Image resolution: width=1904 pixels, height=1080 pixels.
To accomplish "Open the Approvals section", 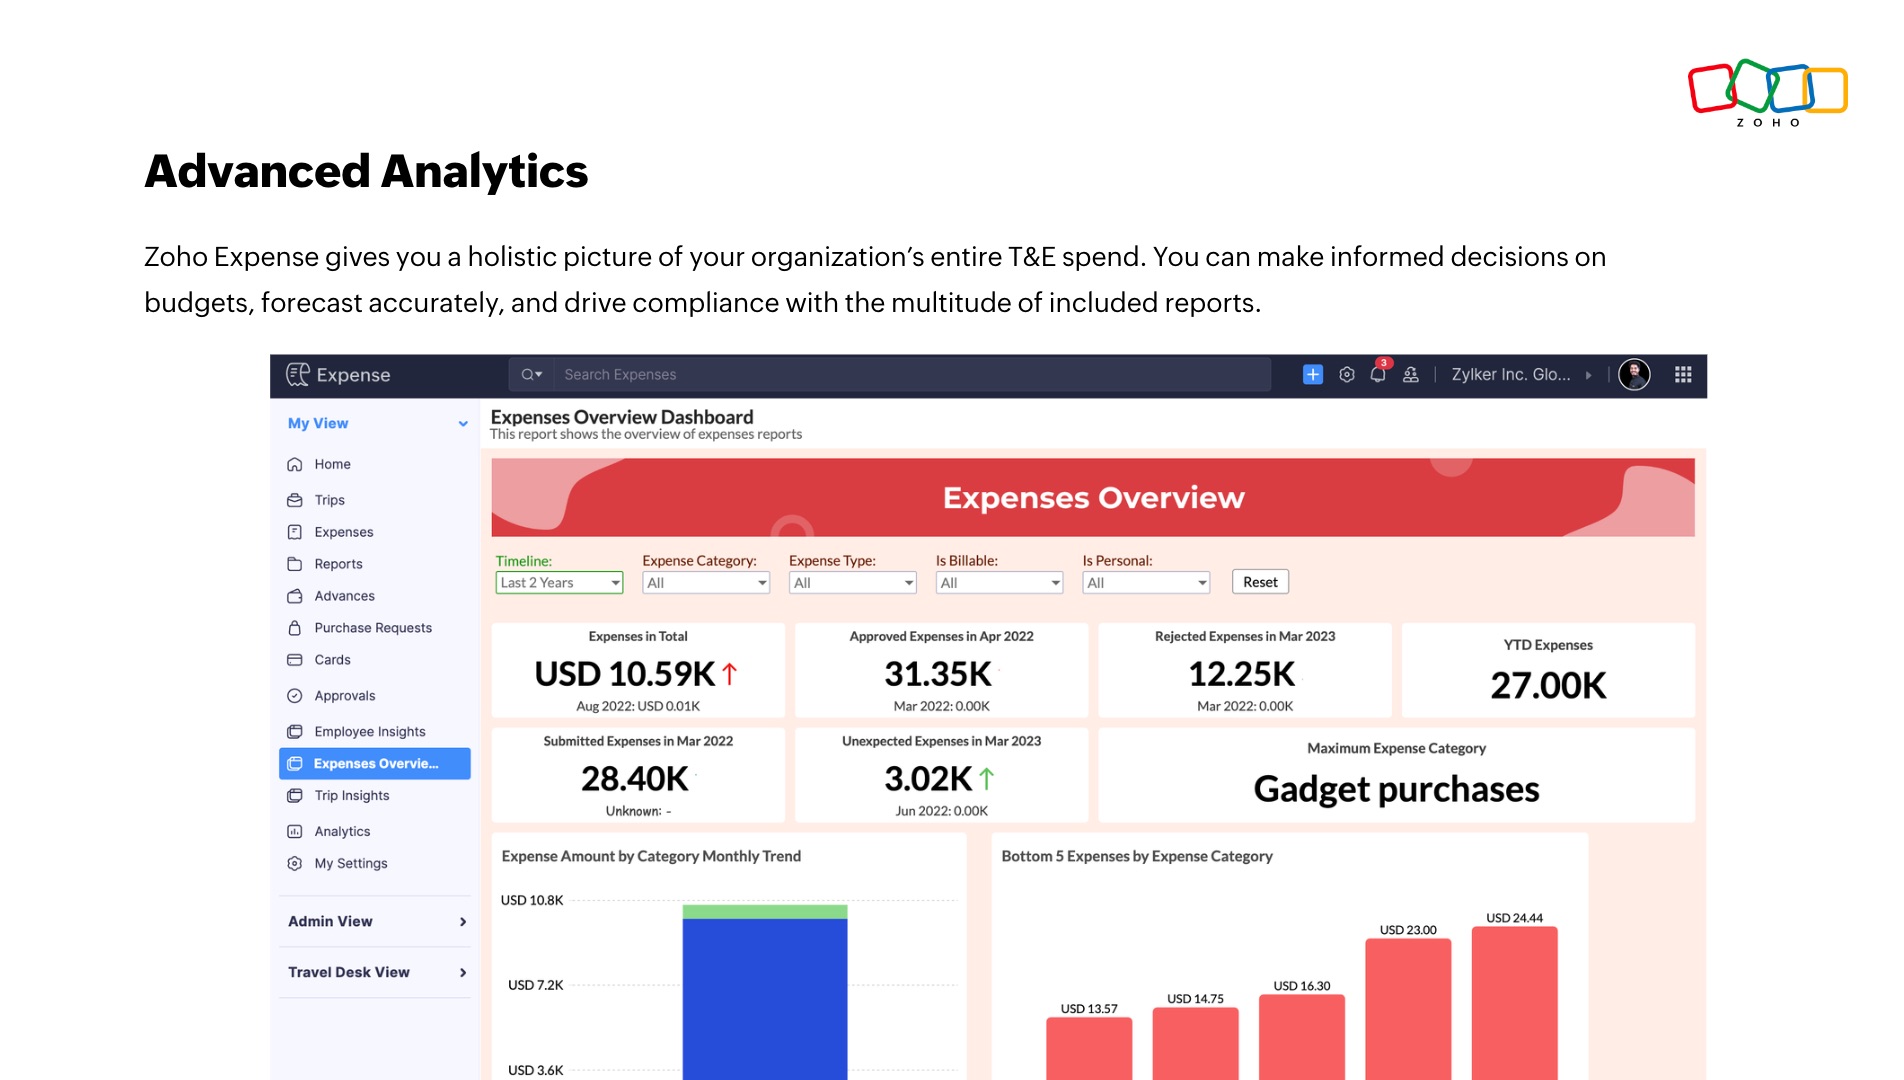I will click(345, 695).
